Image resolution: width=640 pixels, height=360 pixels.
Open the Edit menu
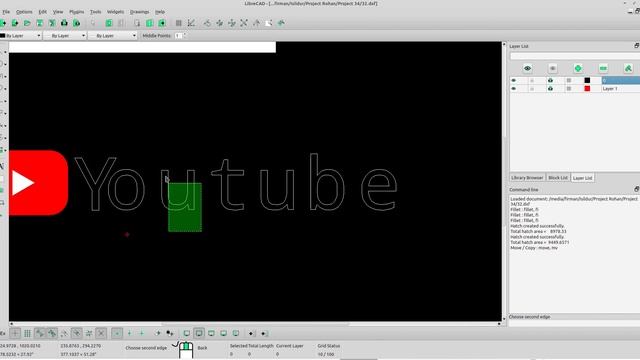(x=42, y=12)
